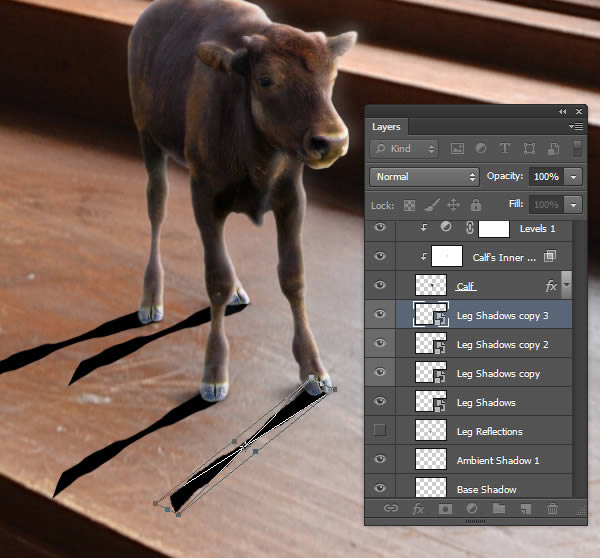The width and height of the screenshot is (600, 558).
Task: Expand the Calf layer effects arrow
Action: pos(566,285)
